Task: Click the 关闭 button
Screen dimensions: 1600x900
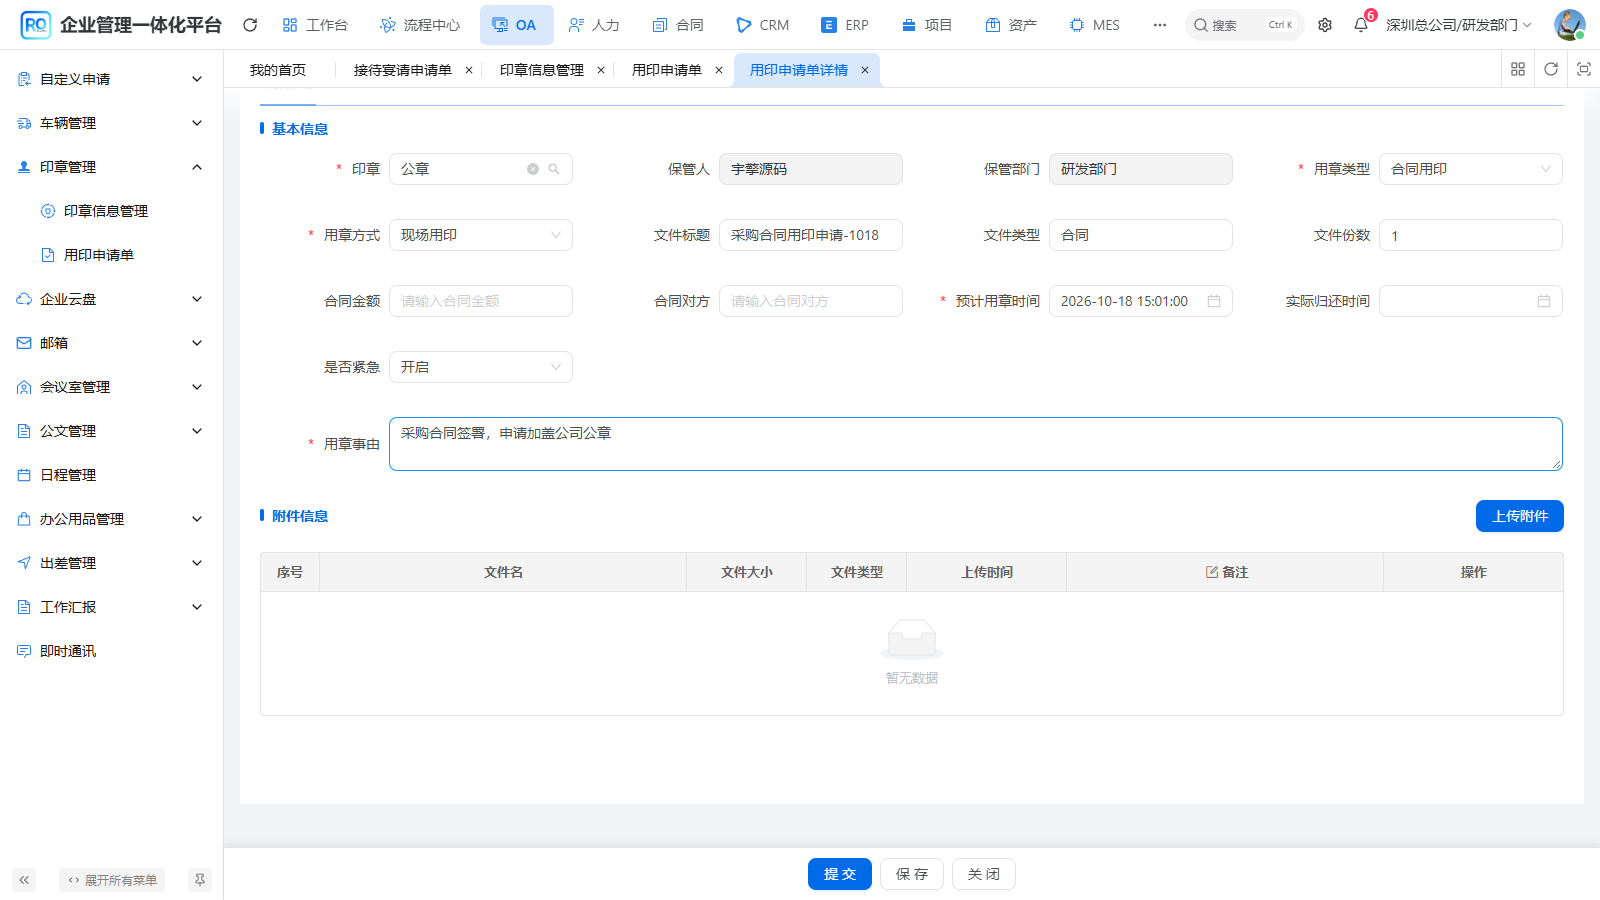Action: (x=984, y=874)
